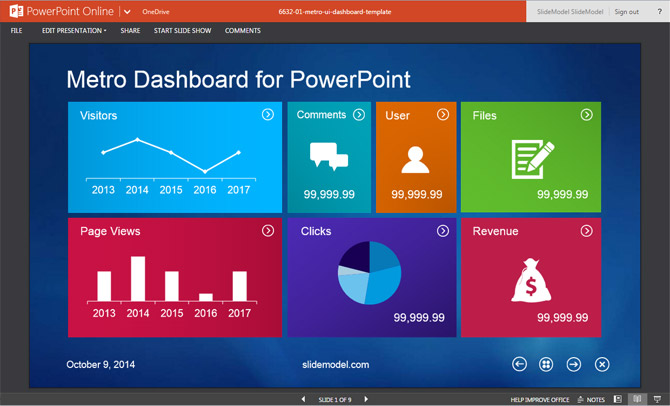Select the person silhouette User icon

click(x=415, y=159)
